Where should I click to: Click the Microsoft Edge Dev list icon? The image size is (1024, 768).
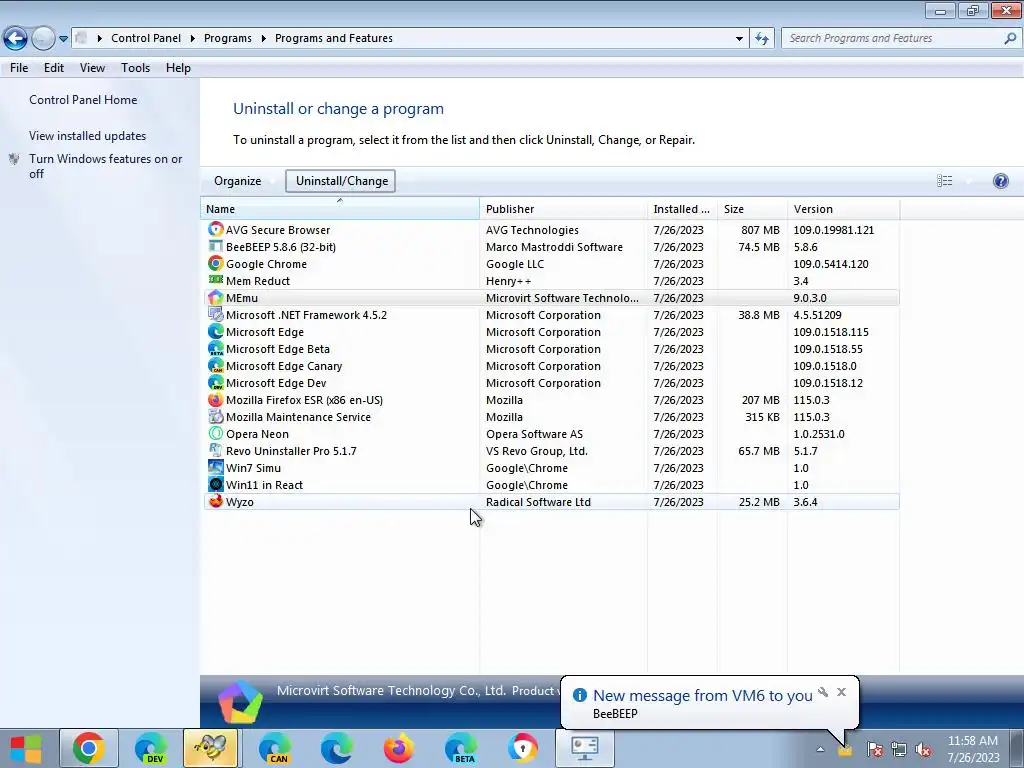pyautogui.click(x=216, y=382)
